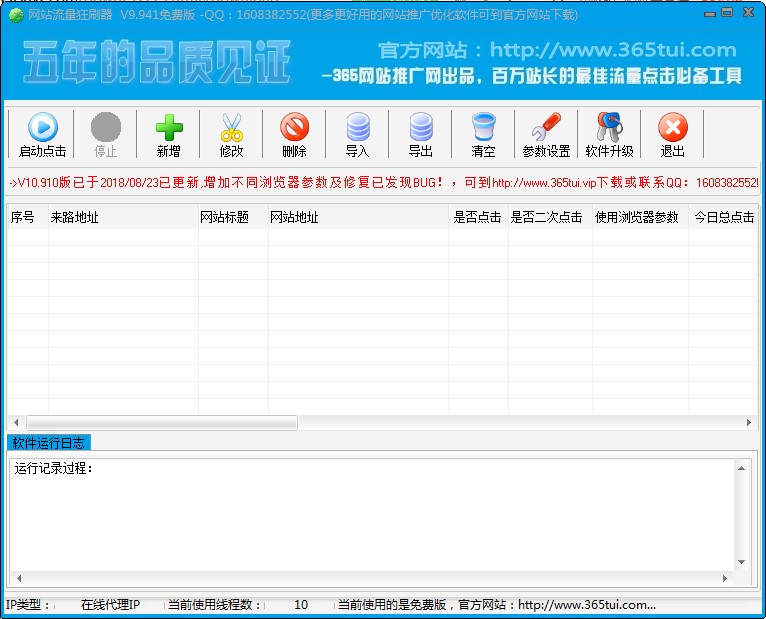Click the log panel scroll-up arrow
The width and height of the screenshot is (766, 619).
click(x=741, y=468)
